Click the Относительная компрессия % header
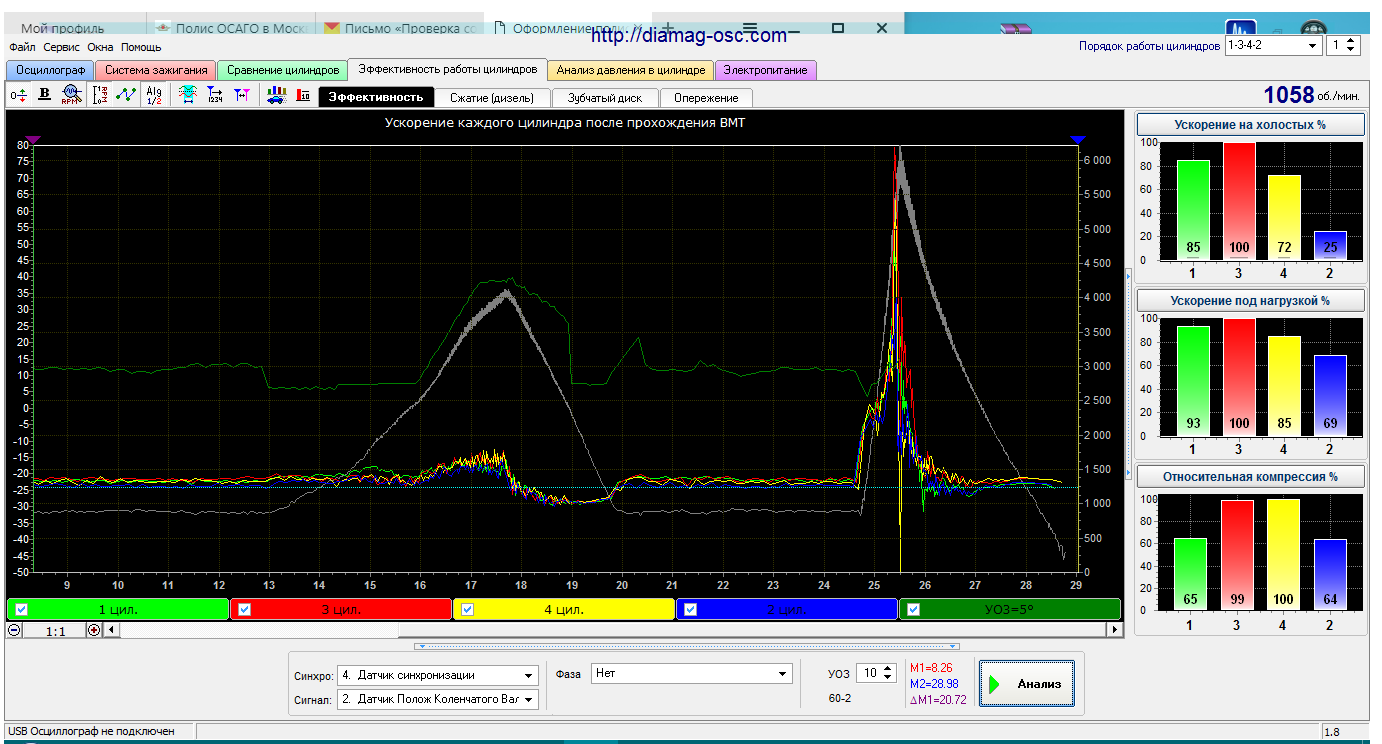Image resolution: width=1382 pixels, height=744 pixels. pyautogui.click(x=1251, y=477)
